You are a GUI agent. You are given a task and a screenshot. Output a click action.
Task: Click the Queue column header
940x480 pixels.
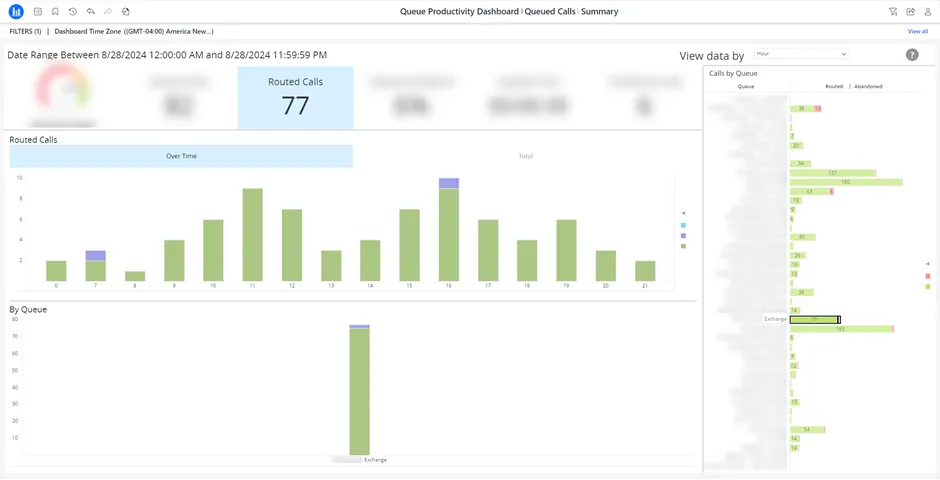pyautogui.click(x=746, y=86)
